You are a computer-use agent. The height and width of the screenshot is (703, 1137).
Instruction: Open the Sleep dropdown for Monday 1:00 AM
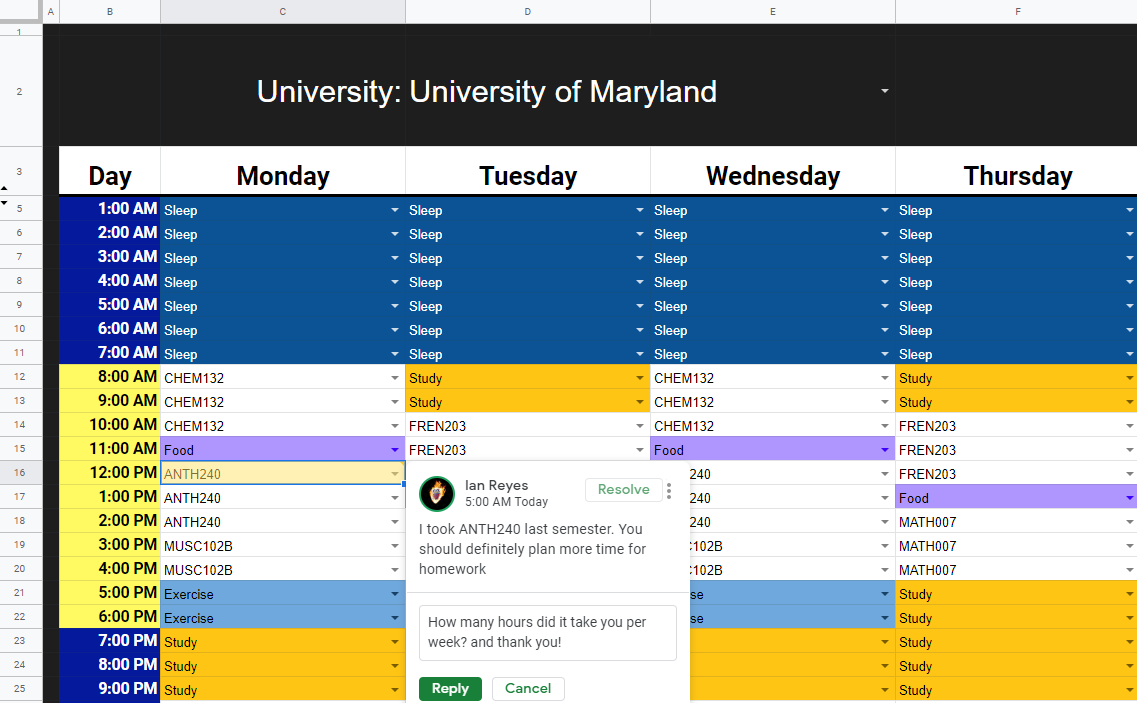(x=394, y=210)
